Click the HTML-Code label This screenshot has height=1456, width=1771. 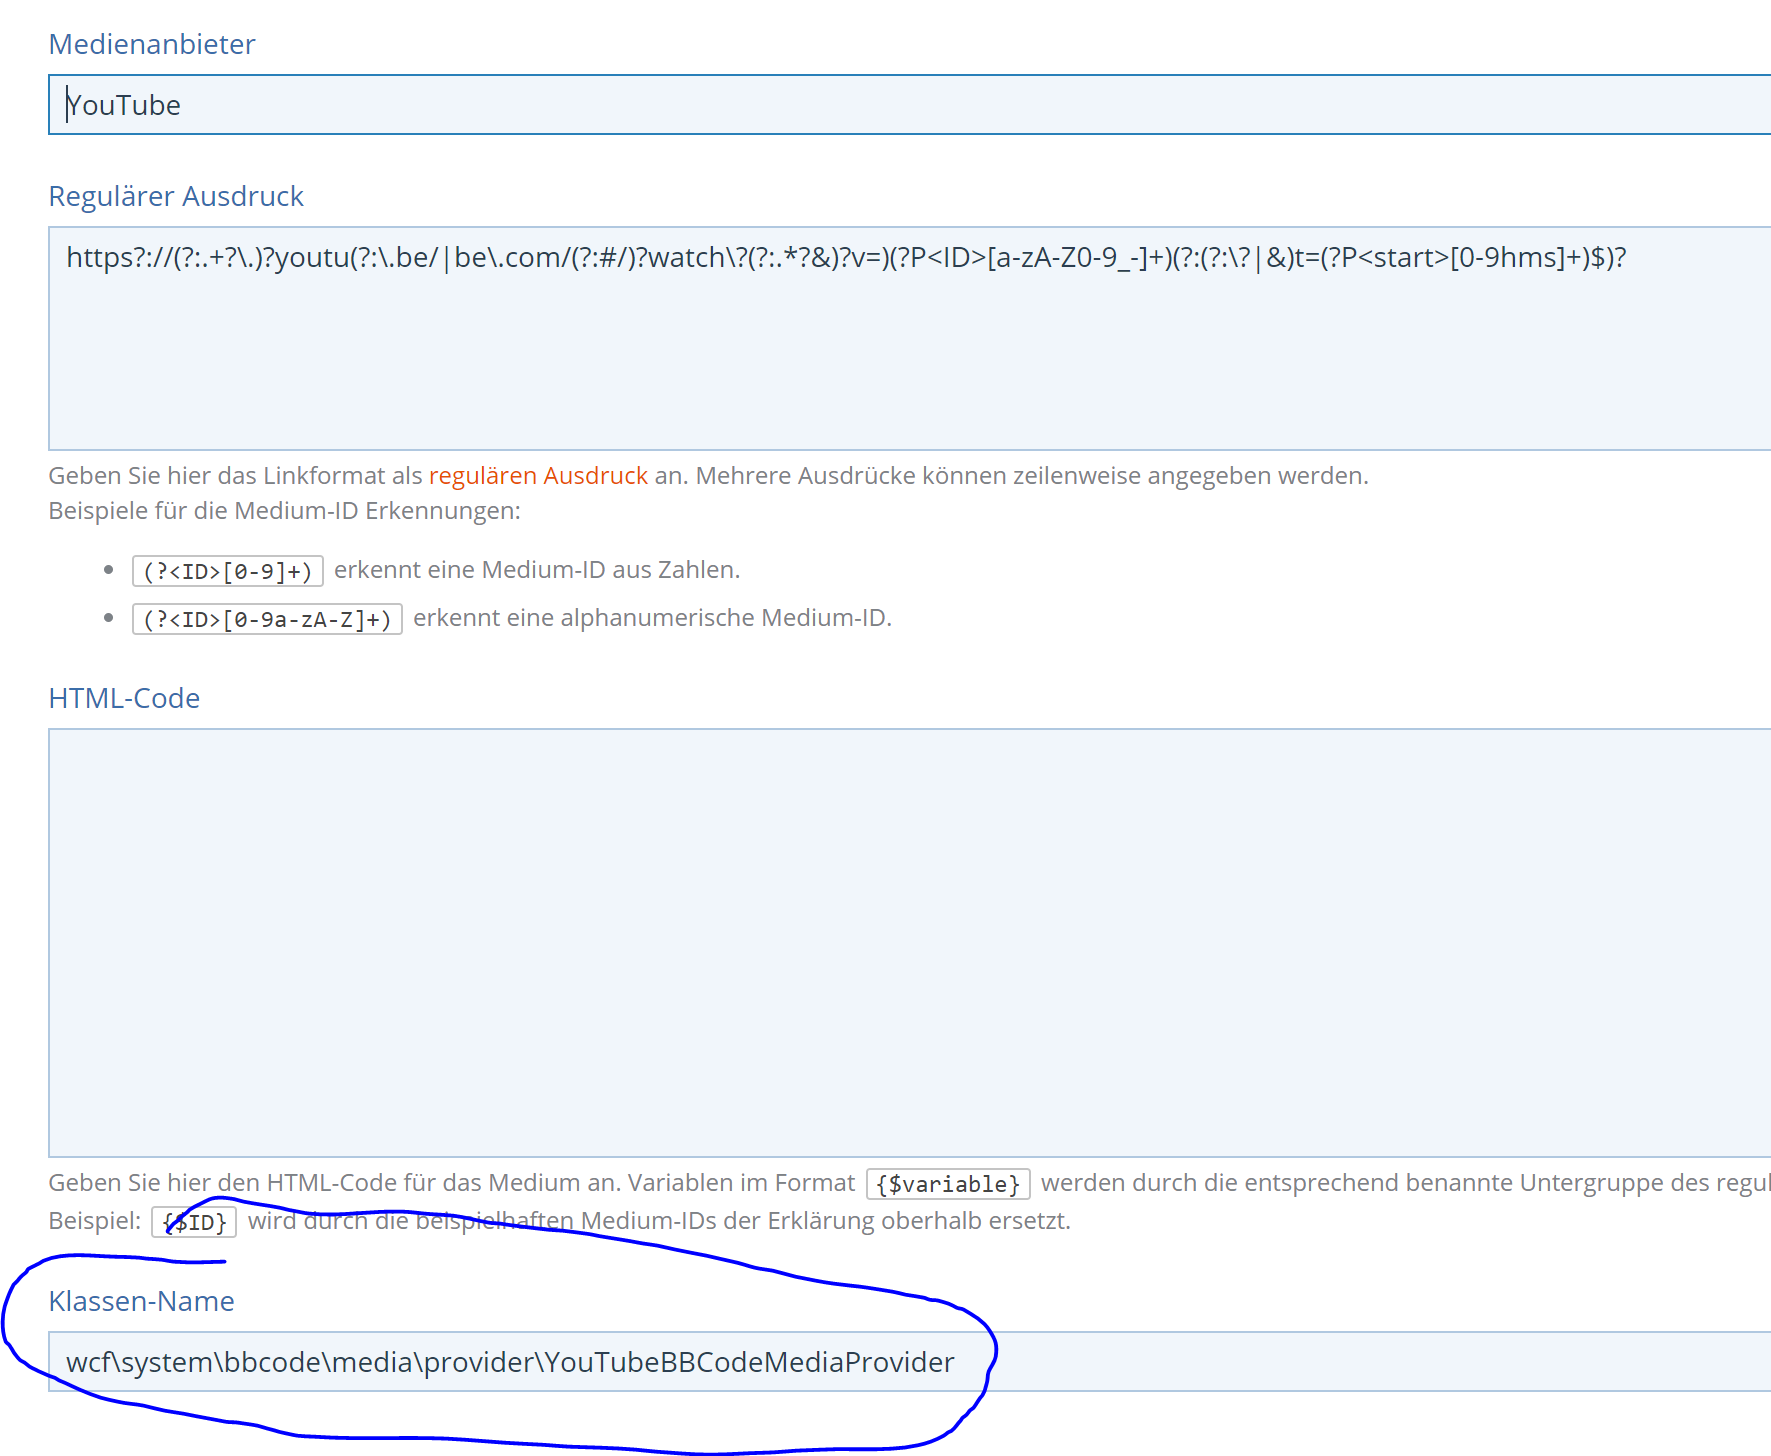[x=124, y=698]
